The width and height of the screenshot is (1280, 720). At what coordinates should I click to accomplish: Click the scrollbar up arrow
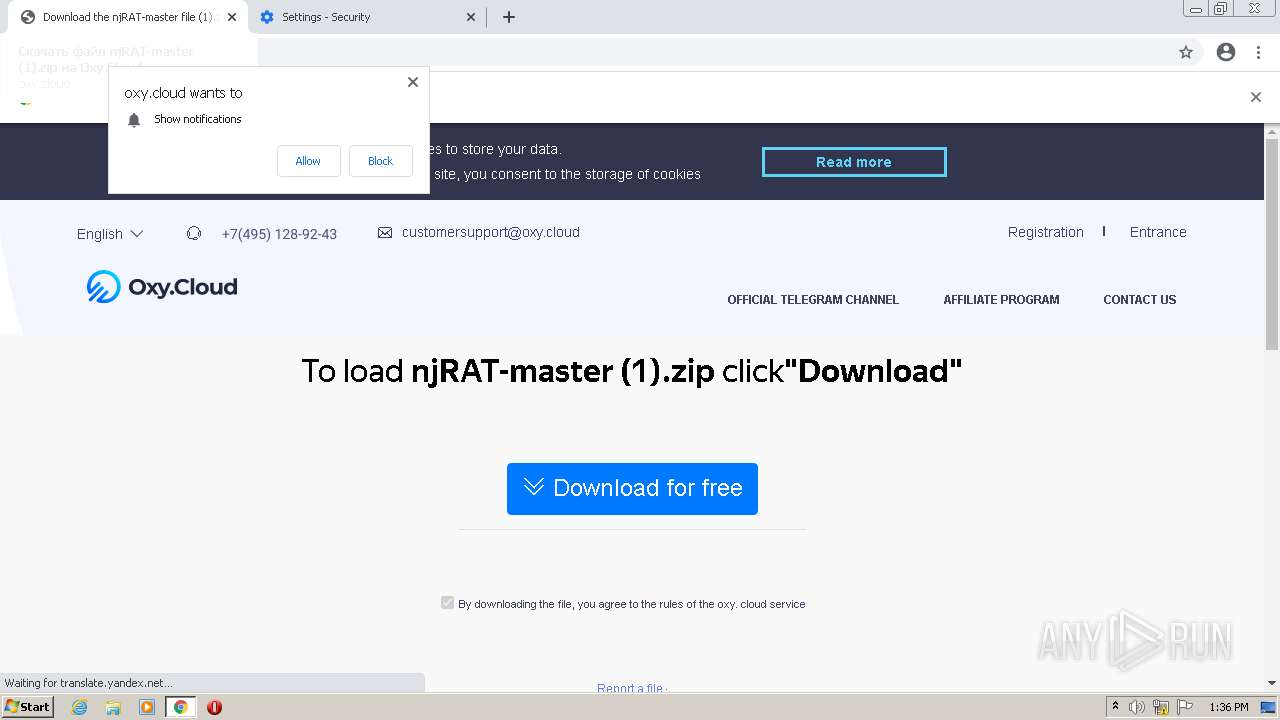(x=1272, y=131)
